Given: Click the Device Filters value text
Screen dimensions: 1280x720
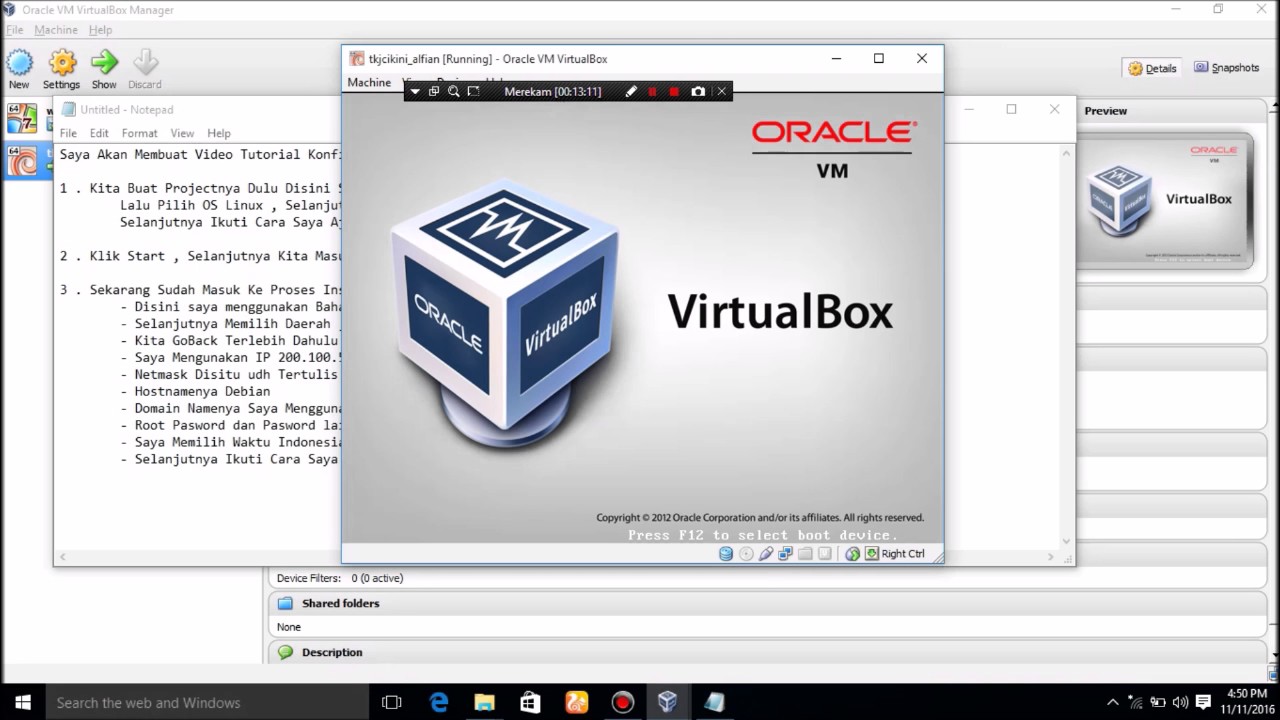Looking at the screenshot, I should click(377, 578).
